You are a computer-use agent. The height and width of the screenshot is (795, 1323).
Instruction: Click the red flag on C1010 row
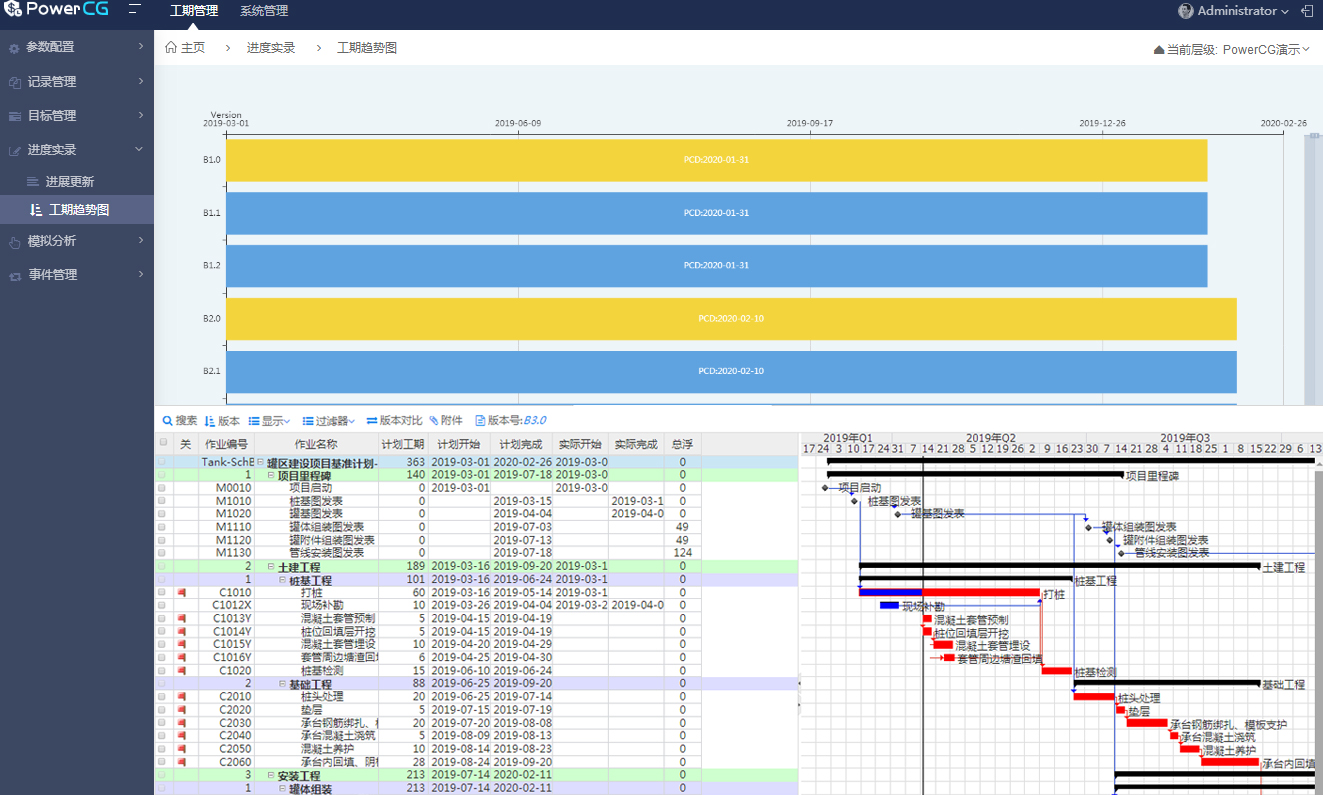[x=182, y=592]
